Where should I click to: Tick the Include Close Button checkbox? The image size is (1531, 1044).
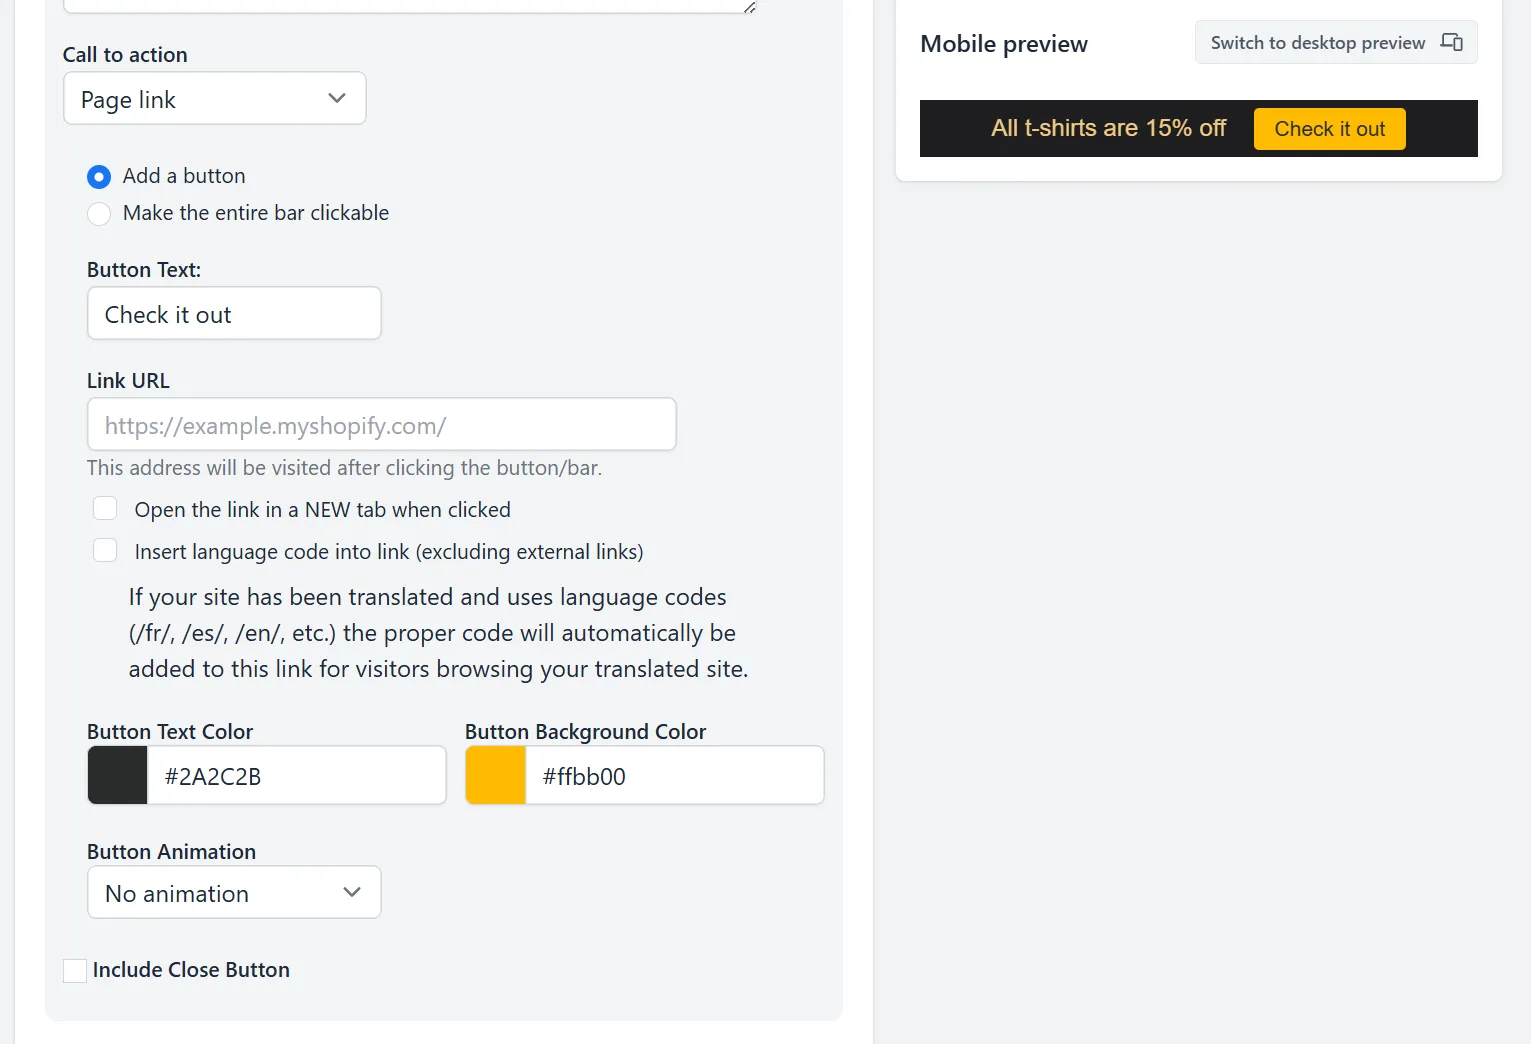(75, 970)
